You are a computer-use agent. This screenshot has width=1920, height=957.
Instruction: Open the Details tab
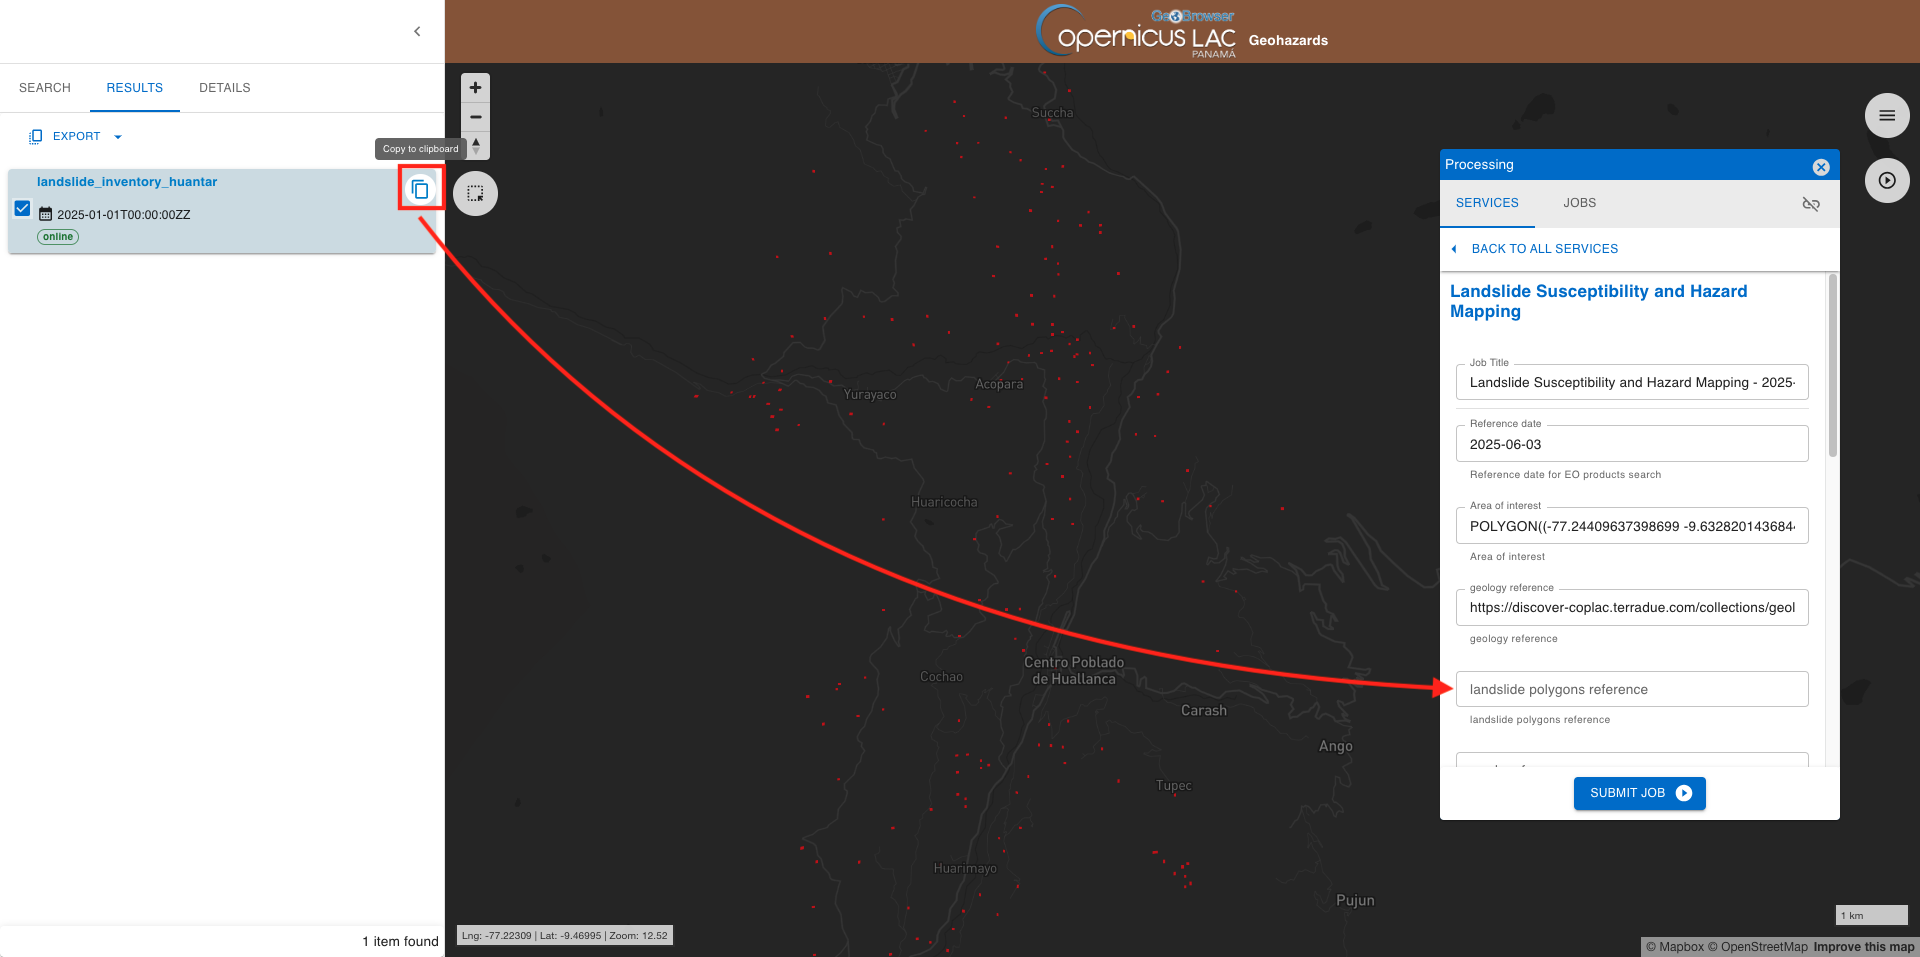click(224, 88)
